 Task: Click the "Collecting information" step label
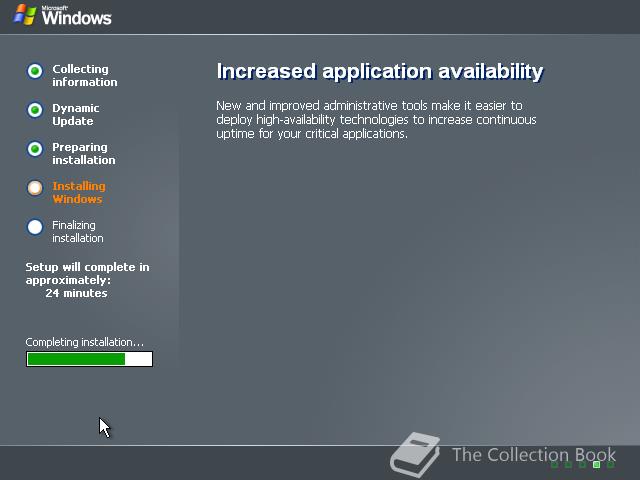pyautogui.click(x=85, y=76)
